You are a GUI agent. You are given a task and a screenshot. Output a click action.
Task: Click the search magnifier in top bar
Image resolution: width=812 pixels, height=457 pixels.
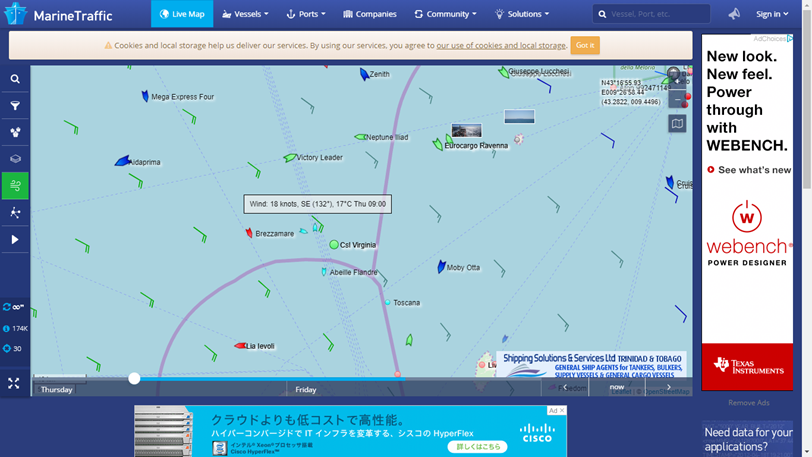(x=602, y=14)
